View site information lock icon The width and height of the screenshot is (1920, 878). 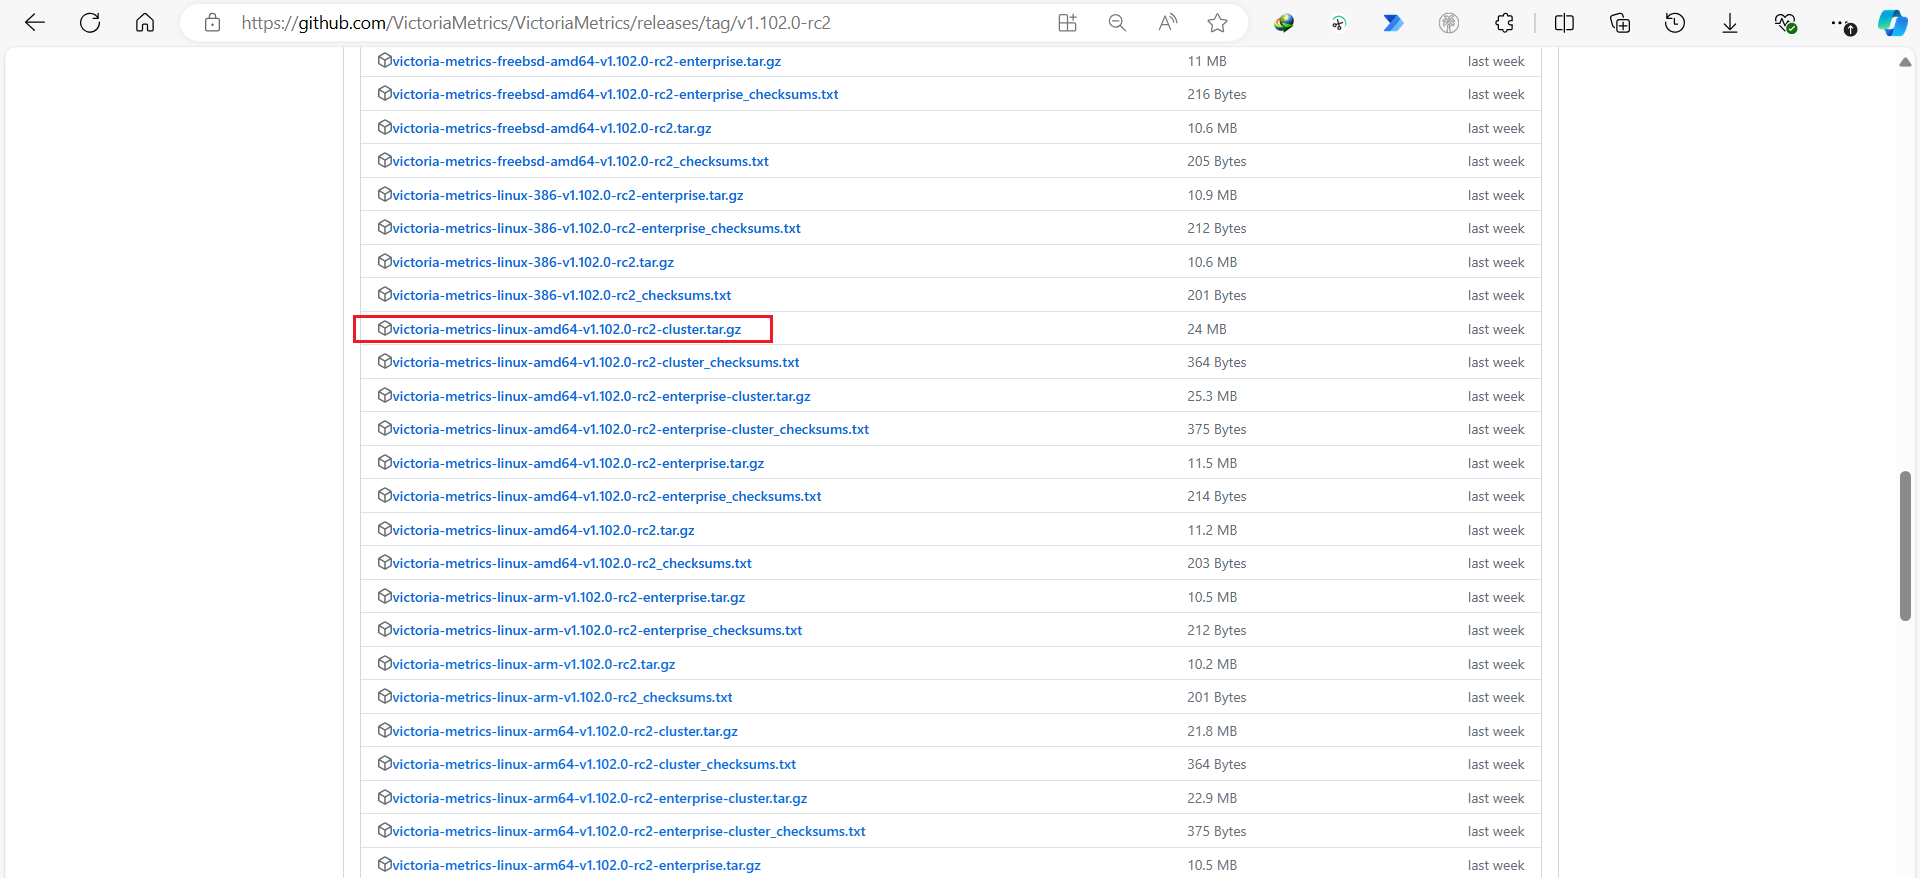[x=212, y=23]
